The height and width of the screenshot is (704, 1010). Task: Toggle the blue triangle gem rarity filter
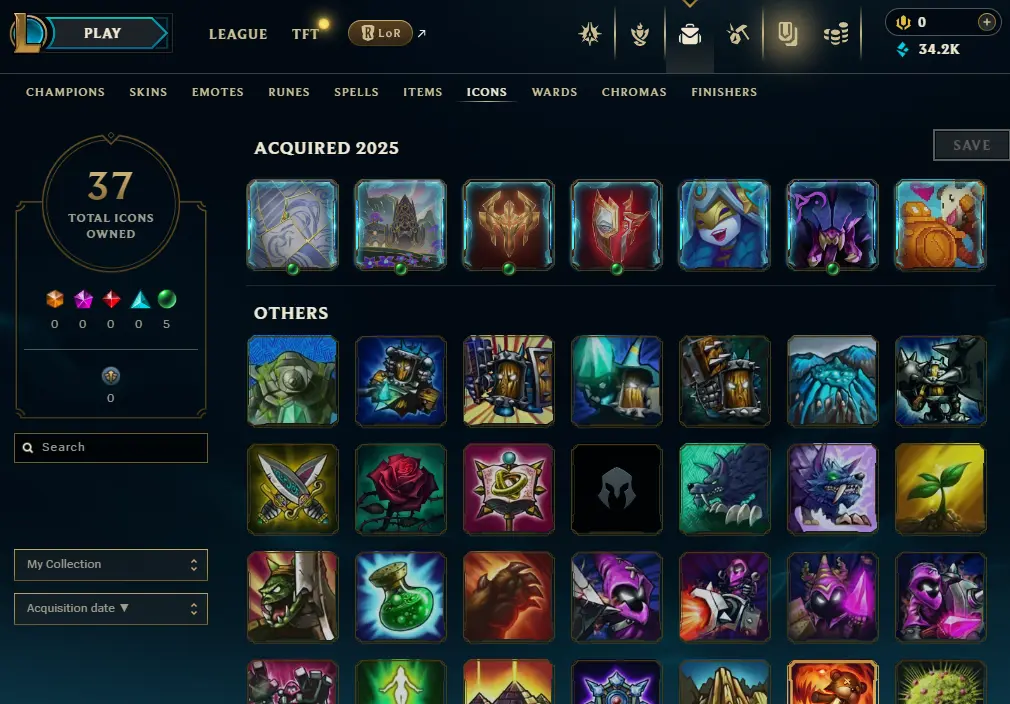pyautogui.click(x=140, y=299)
